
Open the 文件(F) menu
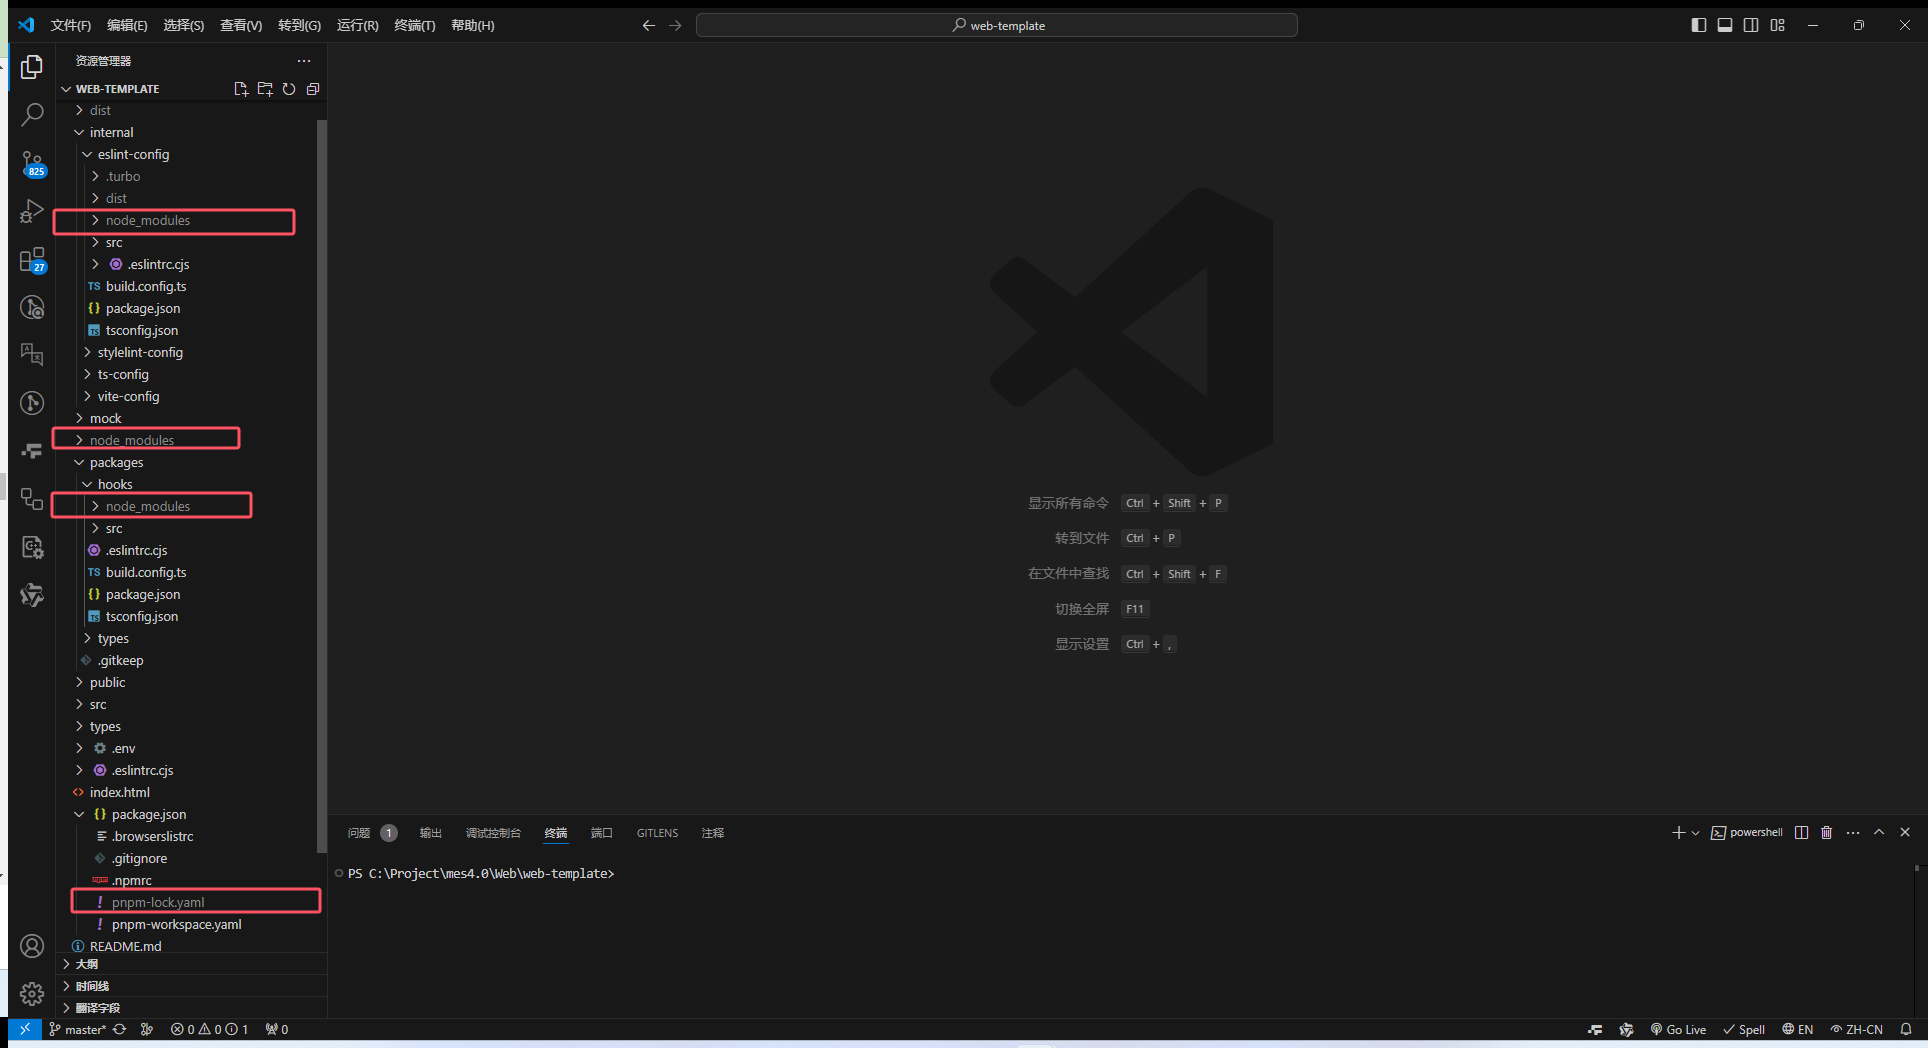pos(70,25)
